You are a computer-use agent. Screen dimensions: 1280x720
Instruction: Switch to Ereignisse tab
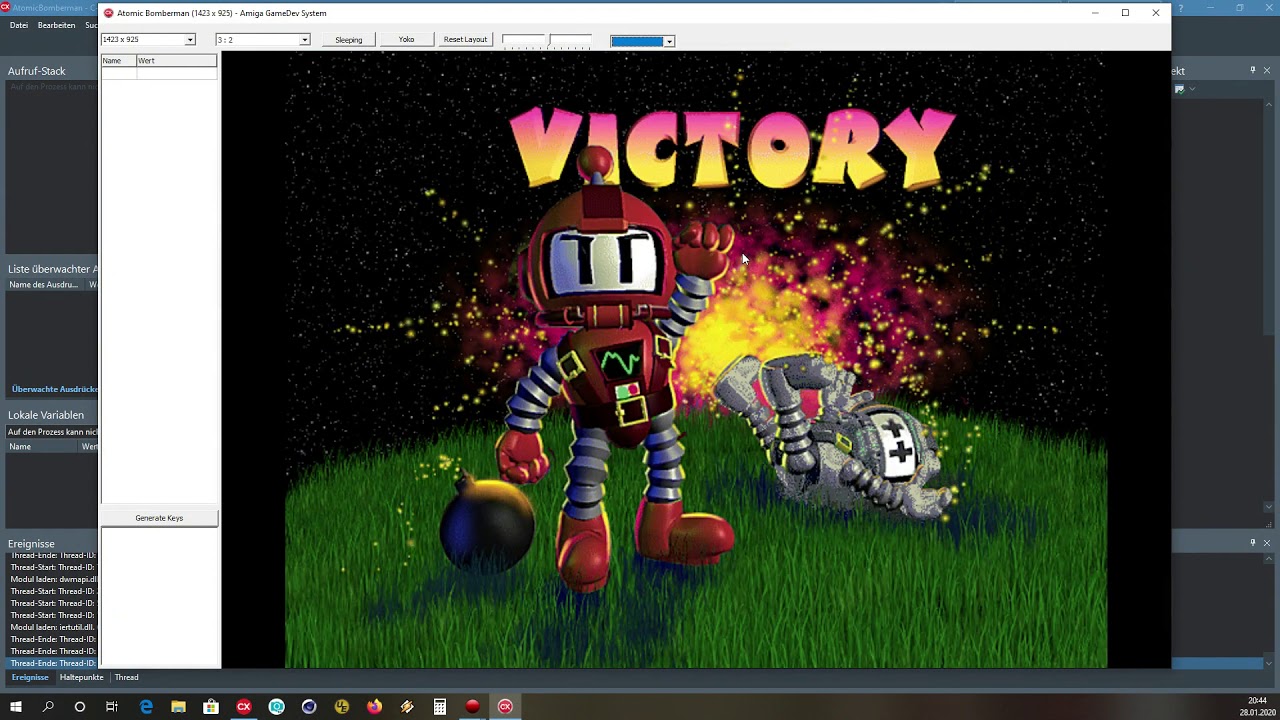coord(30,677)
